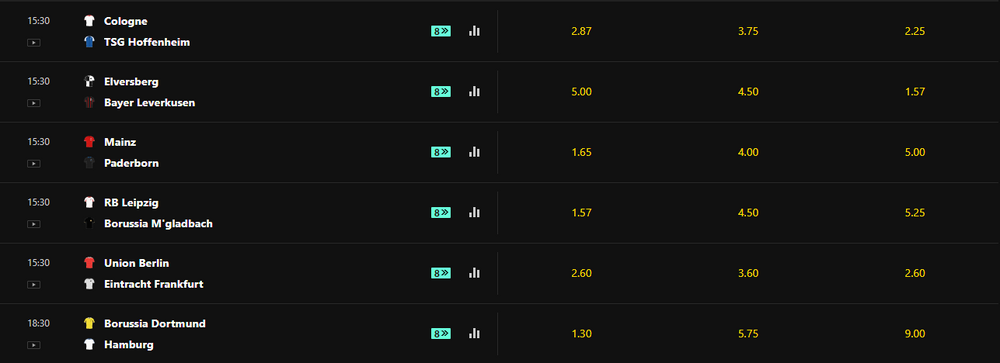The image size is (1000, 363).
Task: Open the 8 badge for Union Berlin match
Action: pos(441,273)
